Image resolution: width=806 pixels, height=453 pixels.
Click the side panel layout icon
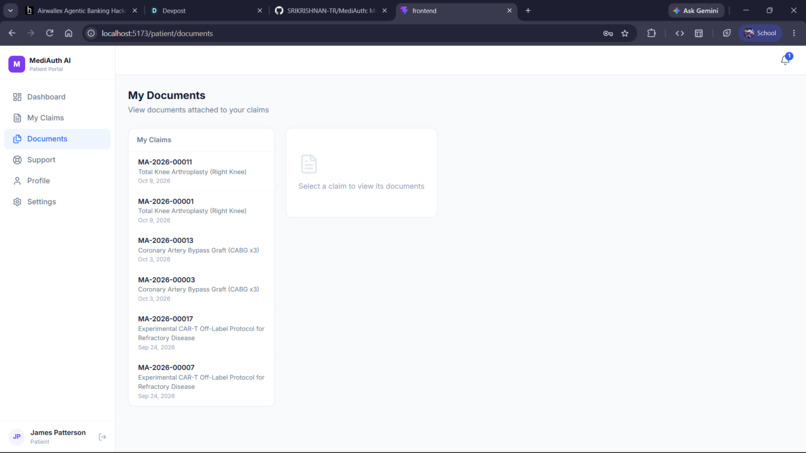[x=699, y=33]
